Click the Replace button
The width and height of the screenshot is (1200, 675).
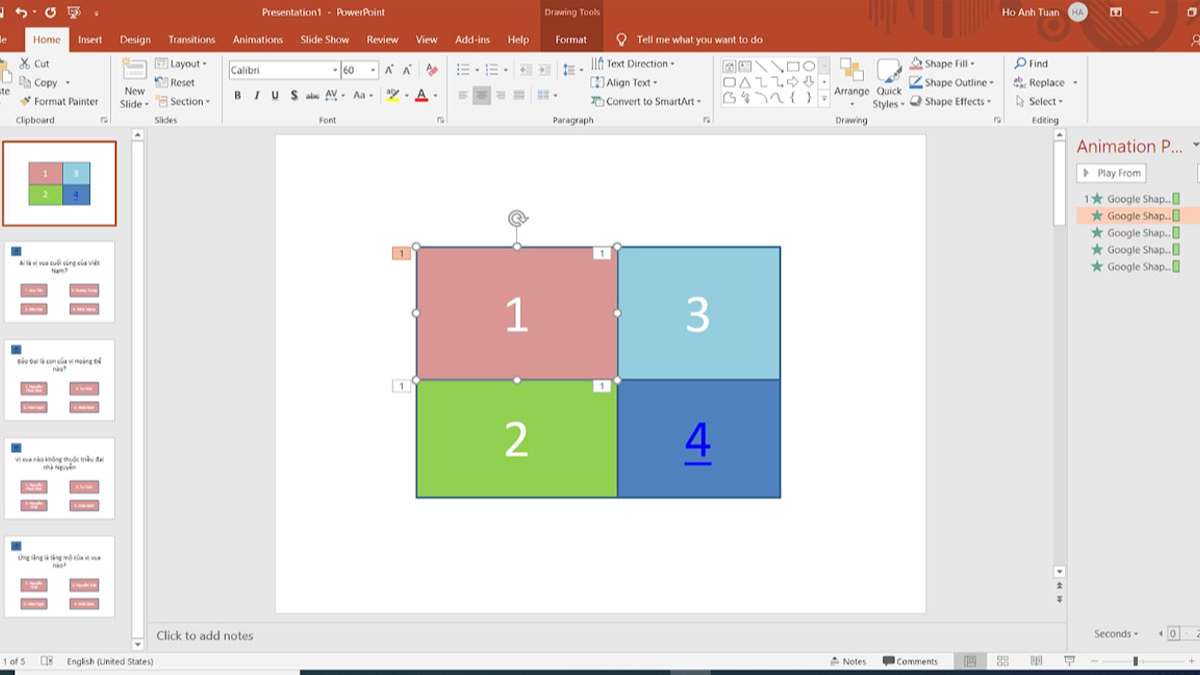1045,82
